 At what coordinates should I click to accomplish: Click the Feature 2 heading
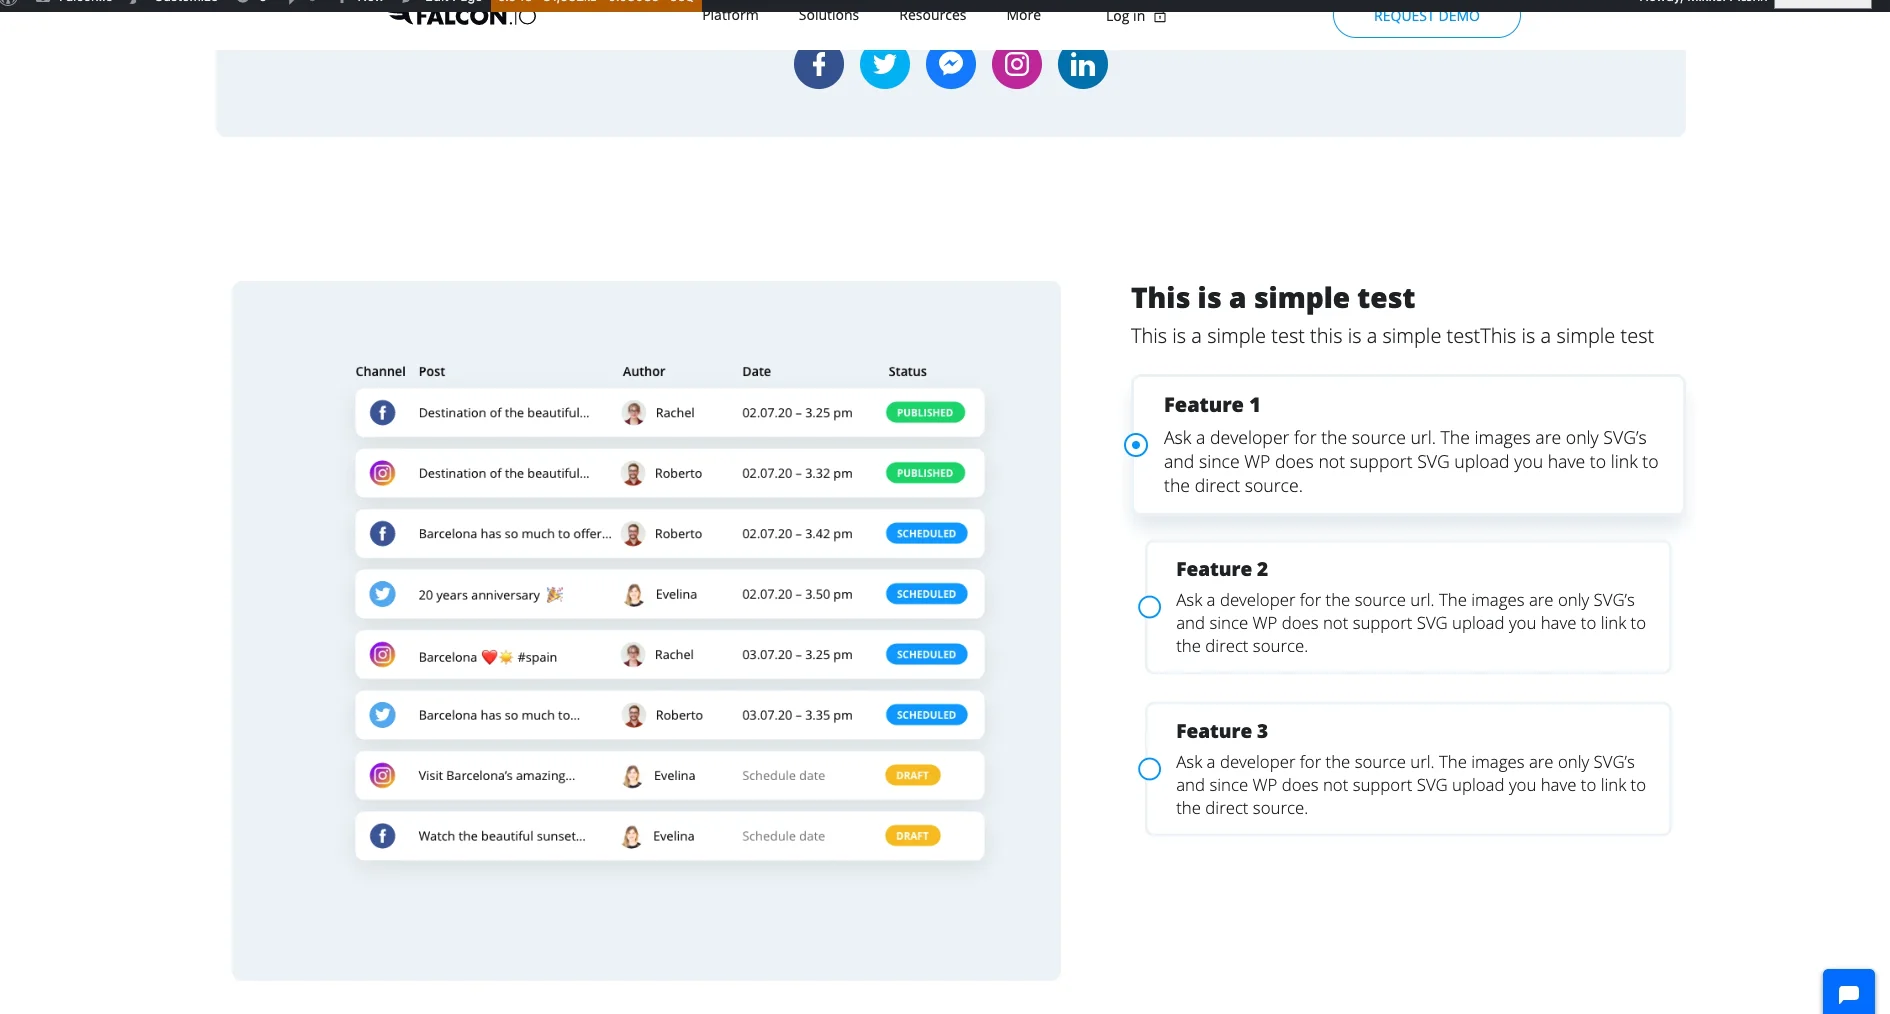pyautogui.click(x=1222, y=569)
